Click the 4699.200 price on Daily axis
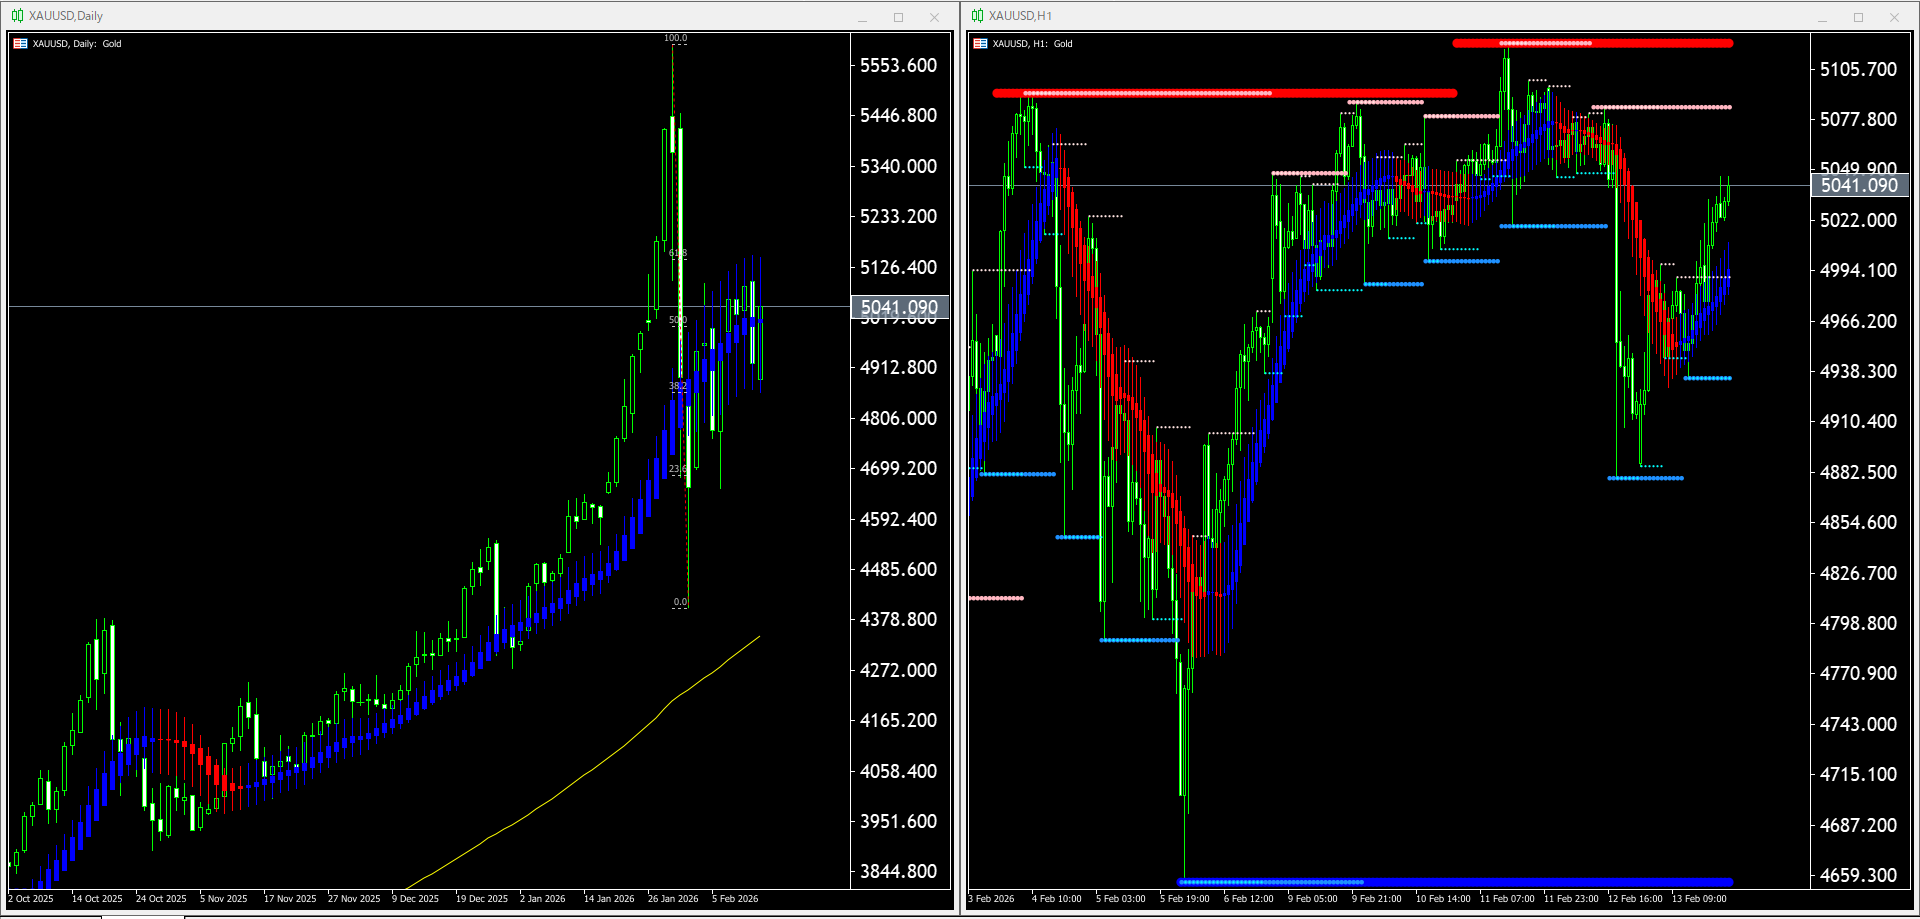Image resolution: width=1920 pixels, height=919 pixels. click(898, 468)
